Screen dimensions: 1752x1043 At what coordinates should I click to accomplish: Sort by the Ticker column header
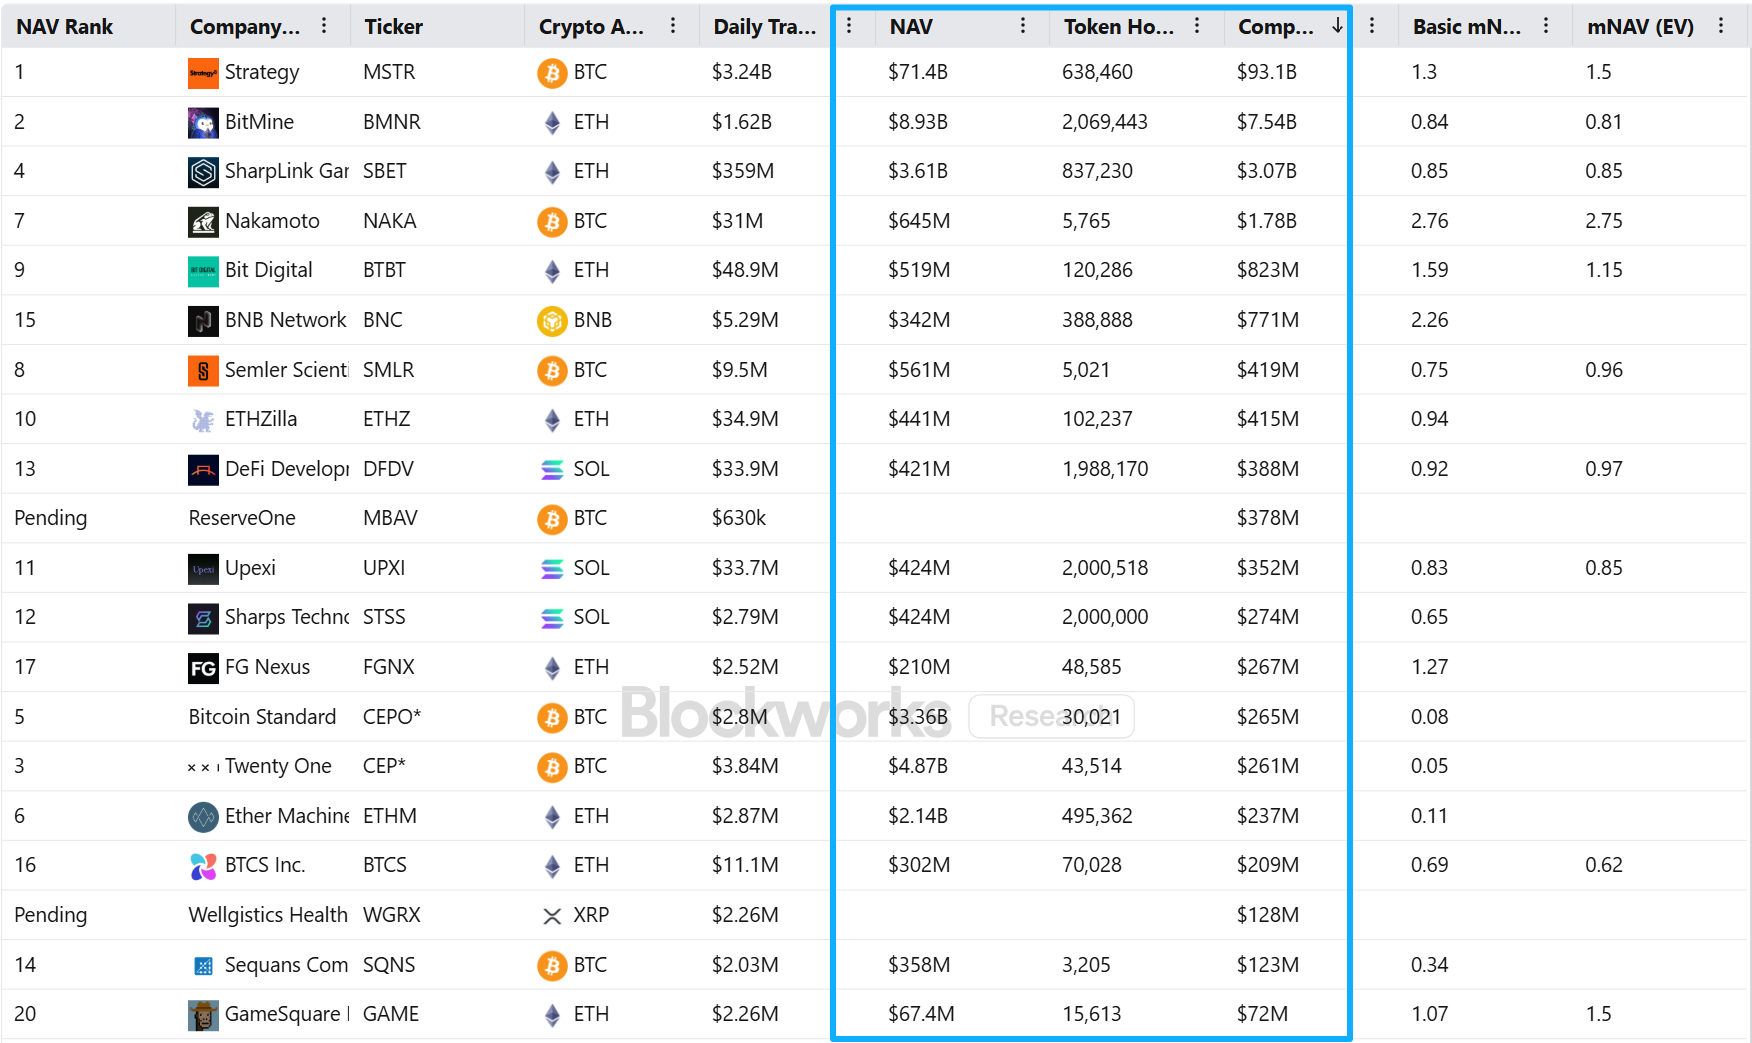tap(393, 27)
